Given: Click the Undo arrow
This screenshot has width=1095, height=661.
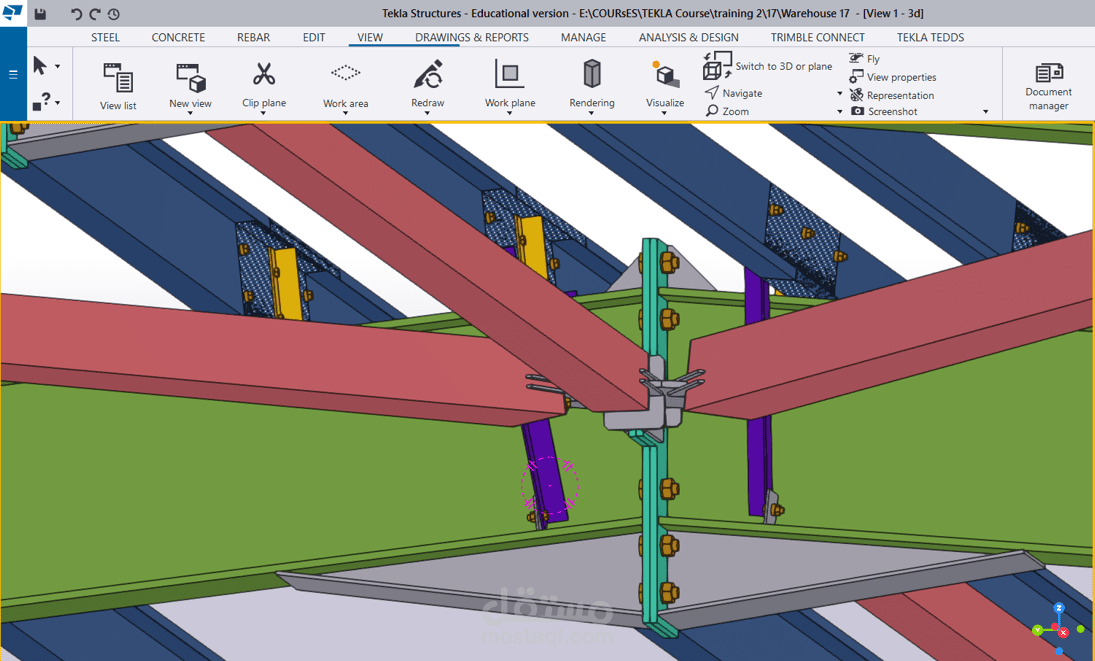Looking at the screenshot, I should (76, 14).
